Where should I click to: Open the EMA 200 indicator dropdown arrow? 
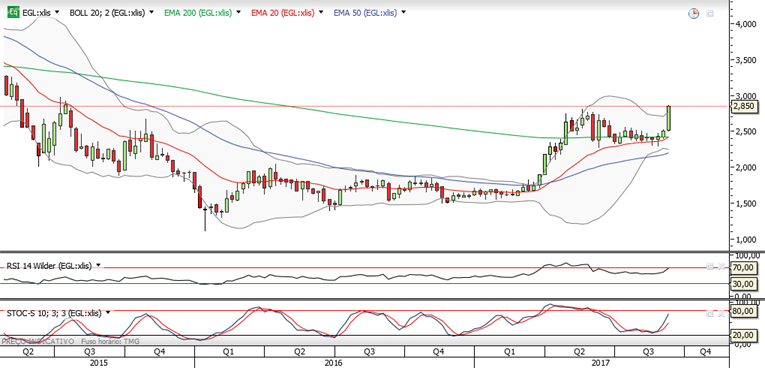point(238,12)
